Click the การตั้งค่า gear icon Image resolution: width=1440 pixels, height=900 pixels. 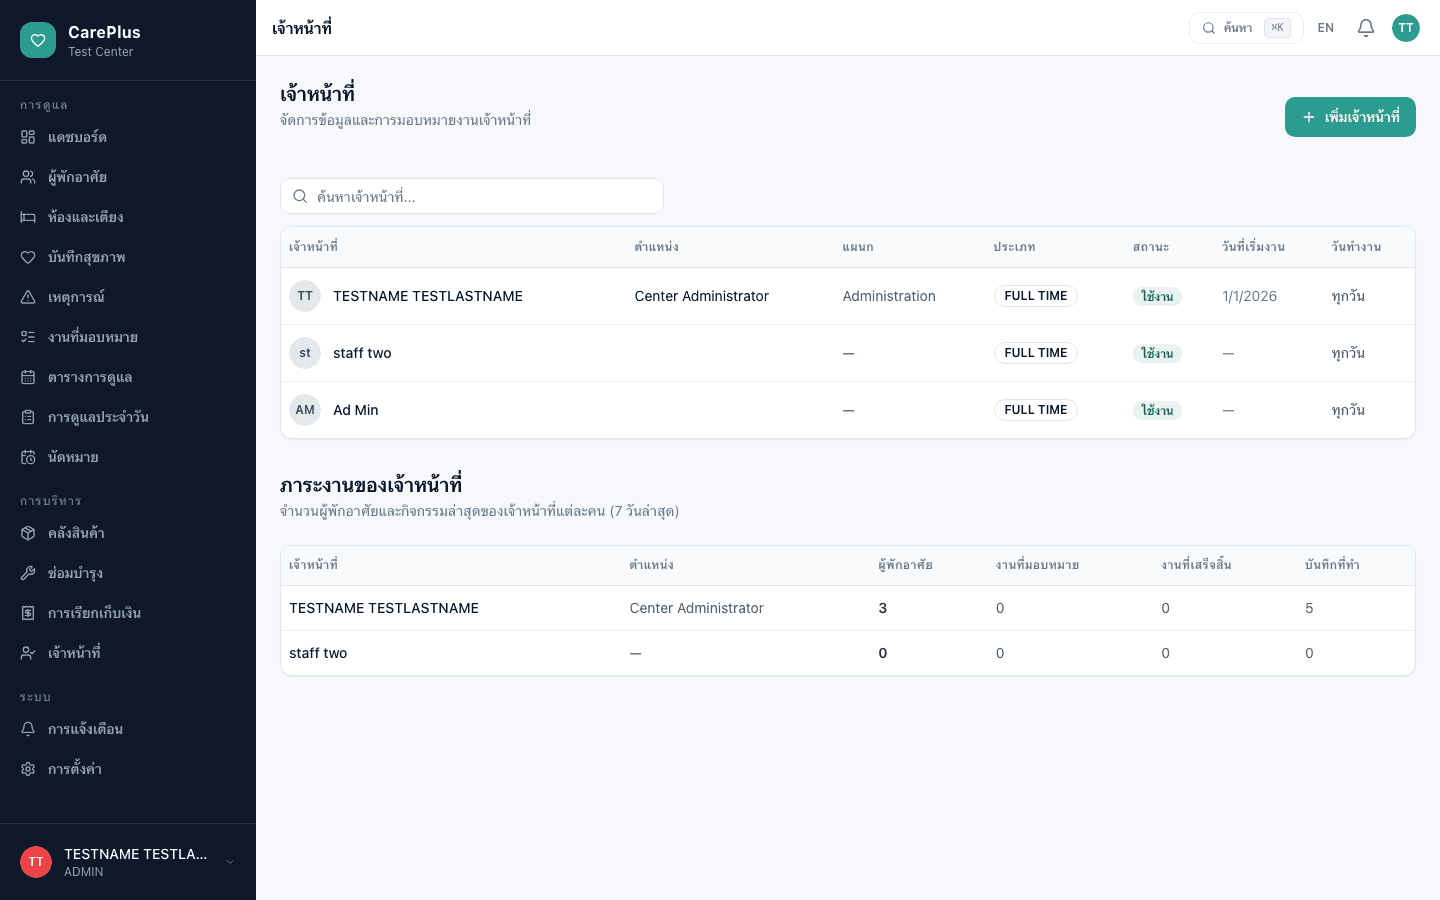28,769
